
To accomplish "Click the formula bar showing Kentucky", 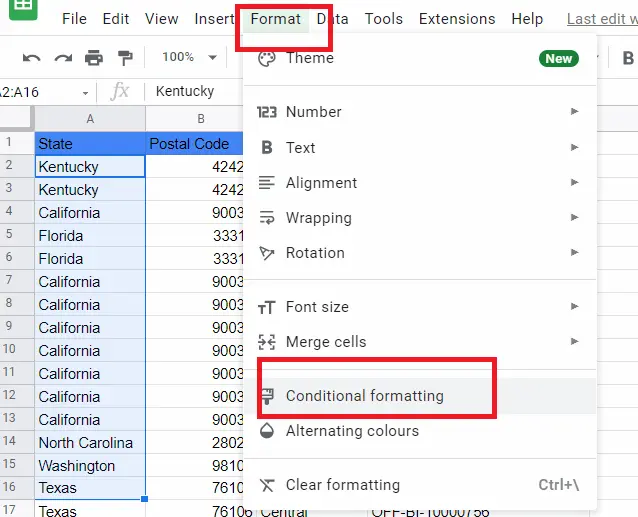I will [x=194, y=91].
